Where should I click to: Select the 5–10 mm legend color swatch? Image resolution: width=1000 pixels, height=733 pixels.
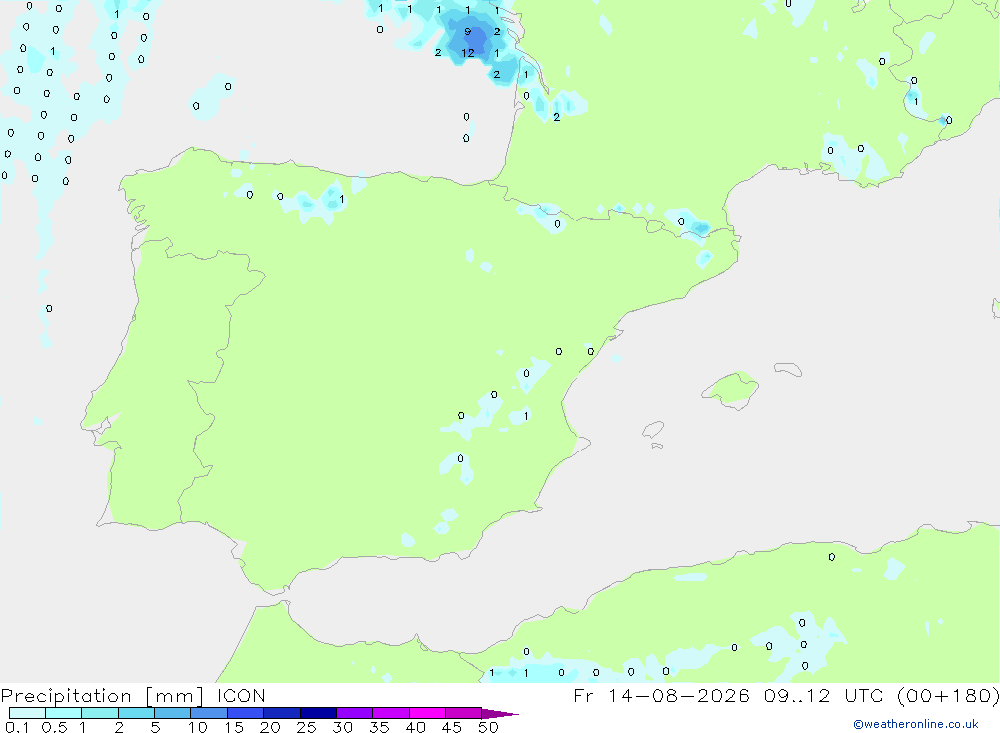click(173, 713)
